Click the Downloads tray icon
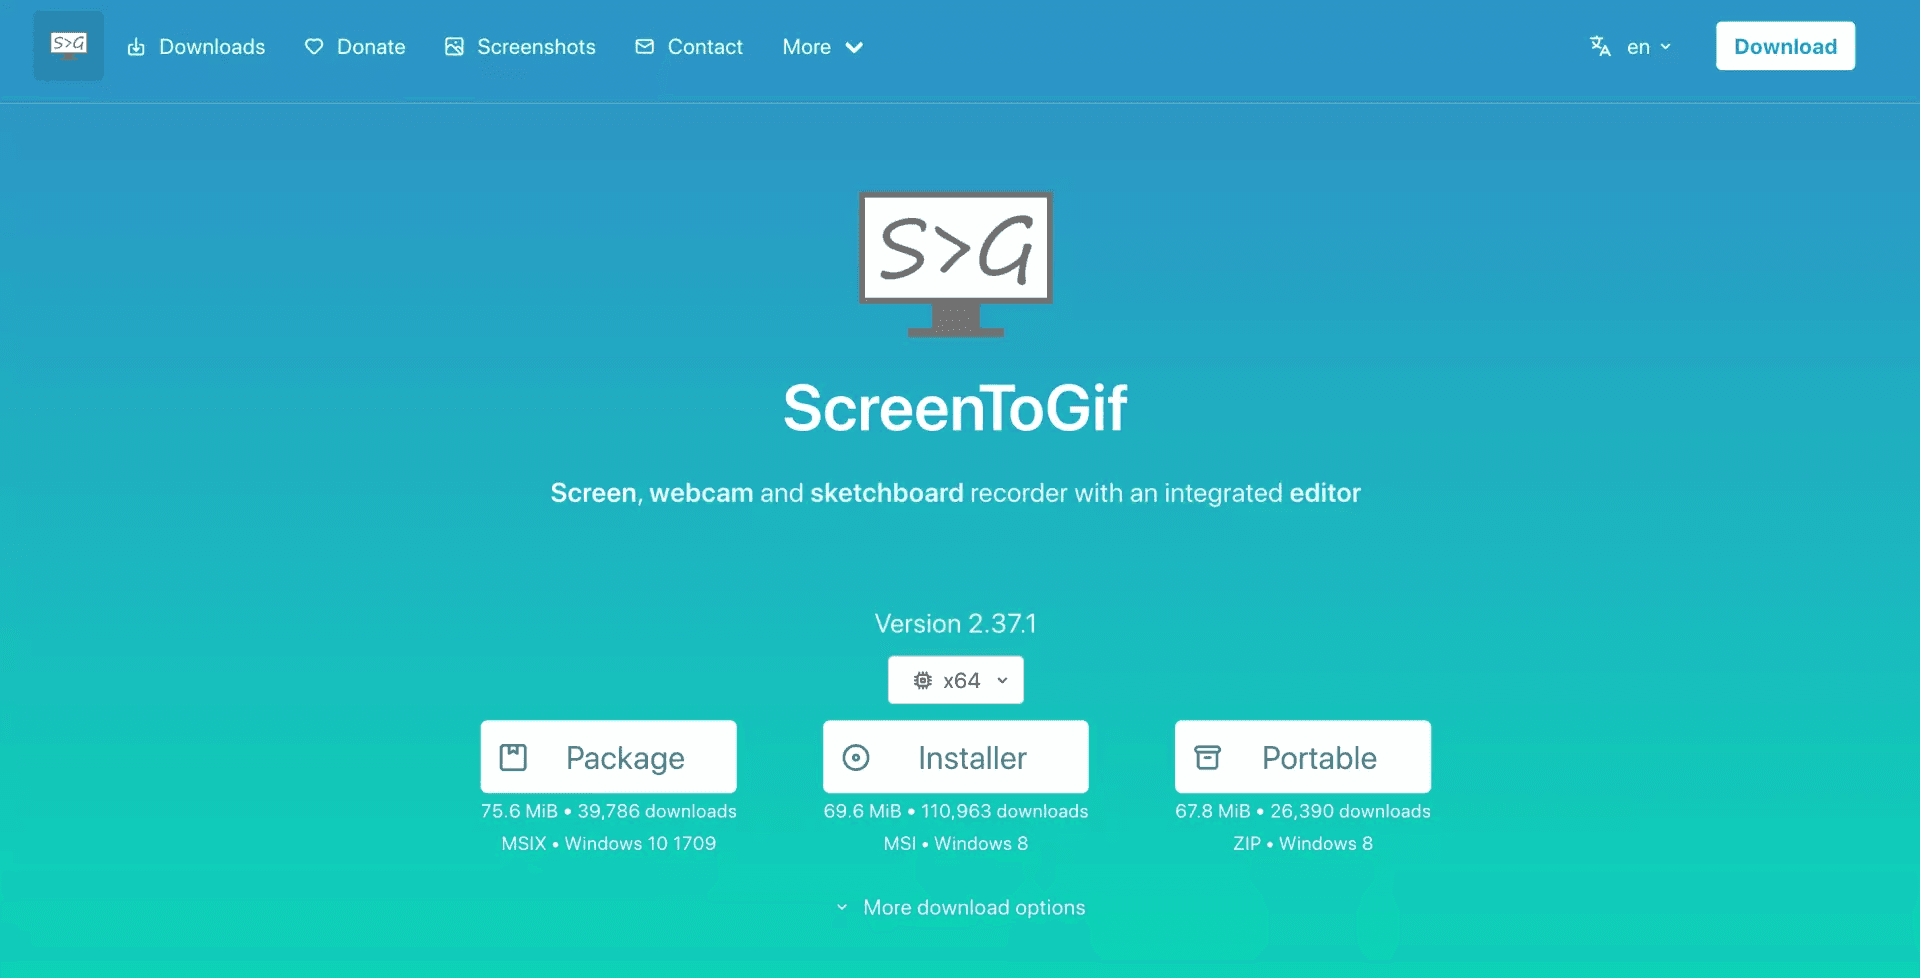This screenshot has width=1920, height=978. pyautogui.click(x=136, y=47)
